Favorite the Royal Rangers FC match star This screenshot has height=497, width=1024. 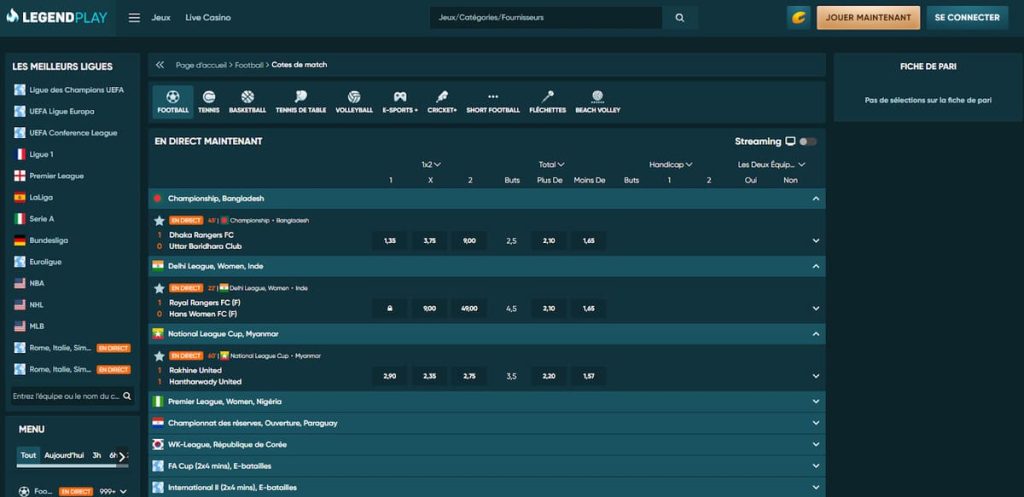(159, 288)
